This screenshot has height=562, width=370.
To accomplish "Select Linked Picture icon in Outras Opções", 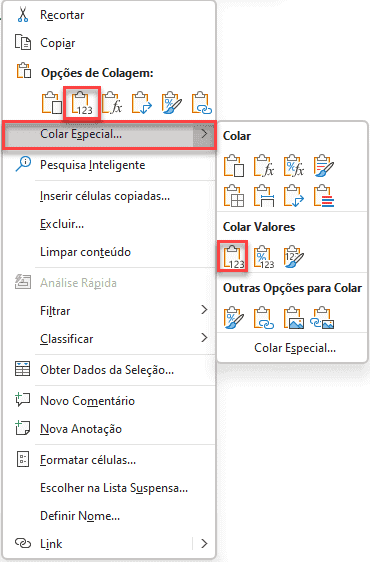I will [322, 318].
